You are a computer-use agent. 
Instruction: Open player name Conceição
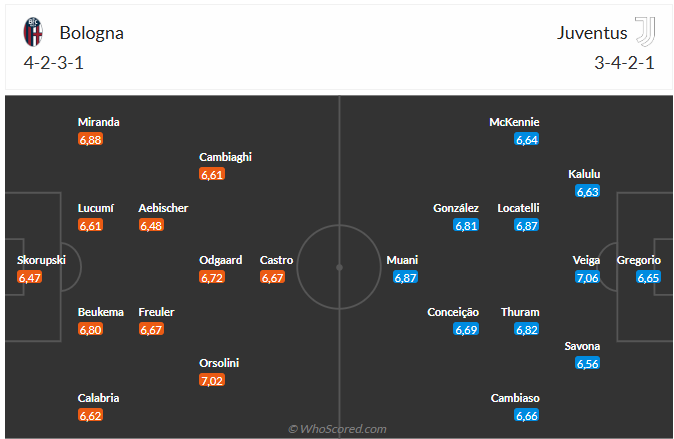click(453, 312)
